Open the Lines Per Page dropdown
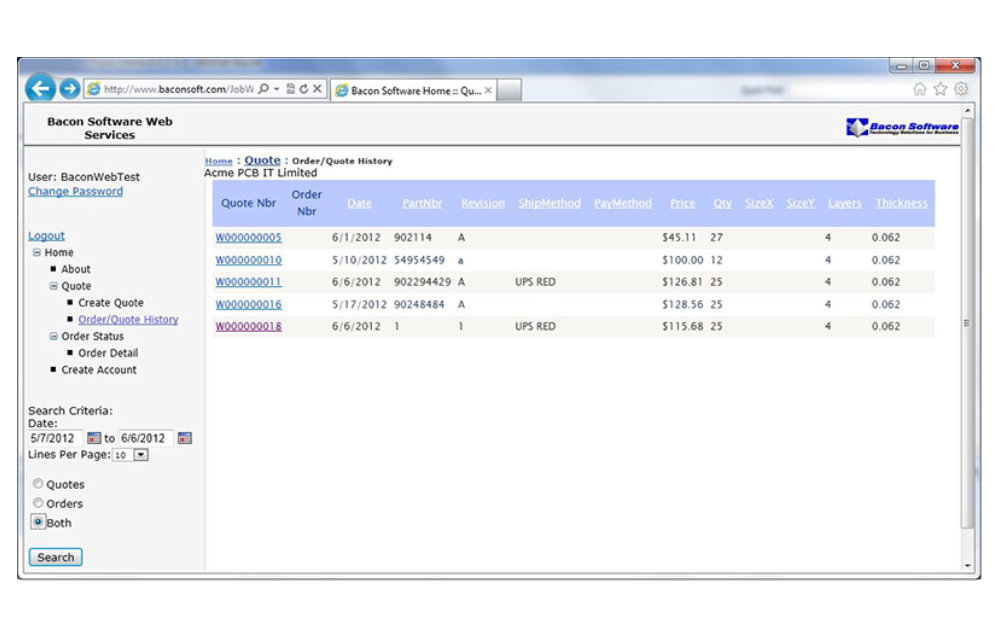Viewport: 1000px width, 640px height. coord(141,455)
